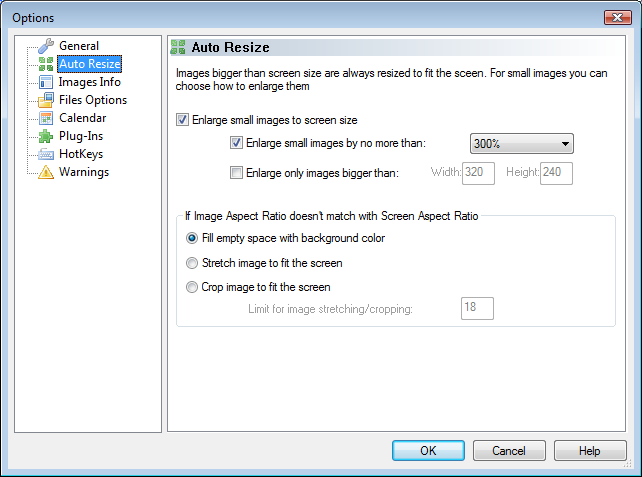Click the 'Auto Resize' panel header title
Viewport: 642px width, 477px height.
[231, 47]
